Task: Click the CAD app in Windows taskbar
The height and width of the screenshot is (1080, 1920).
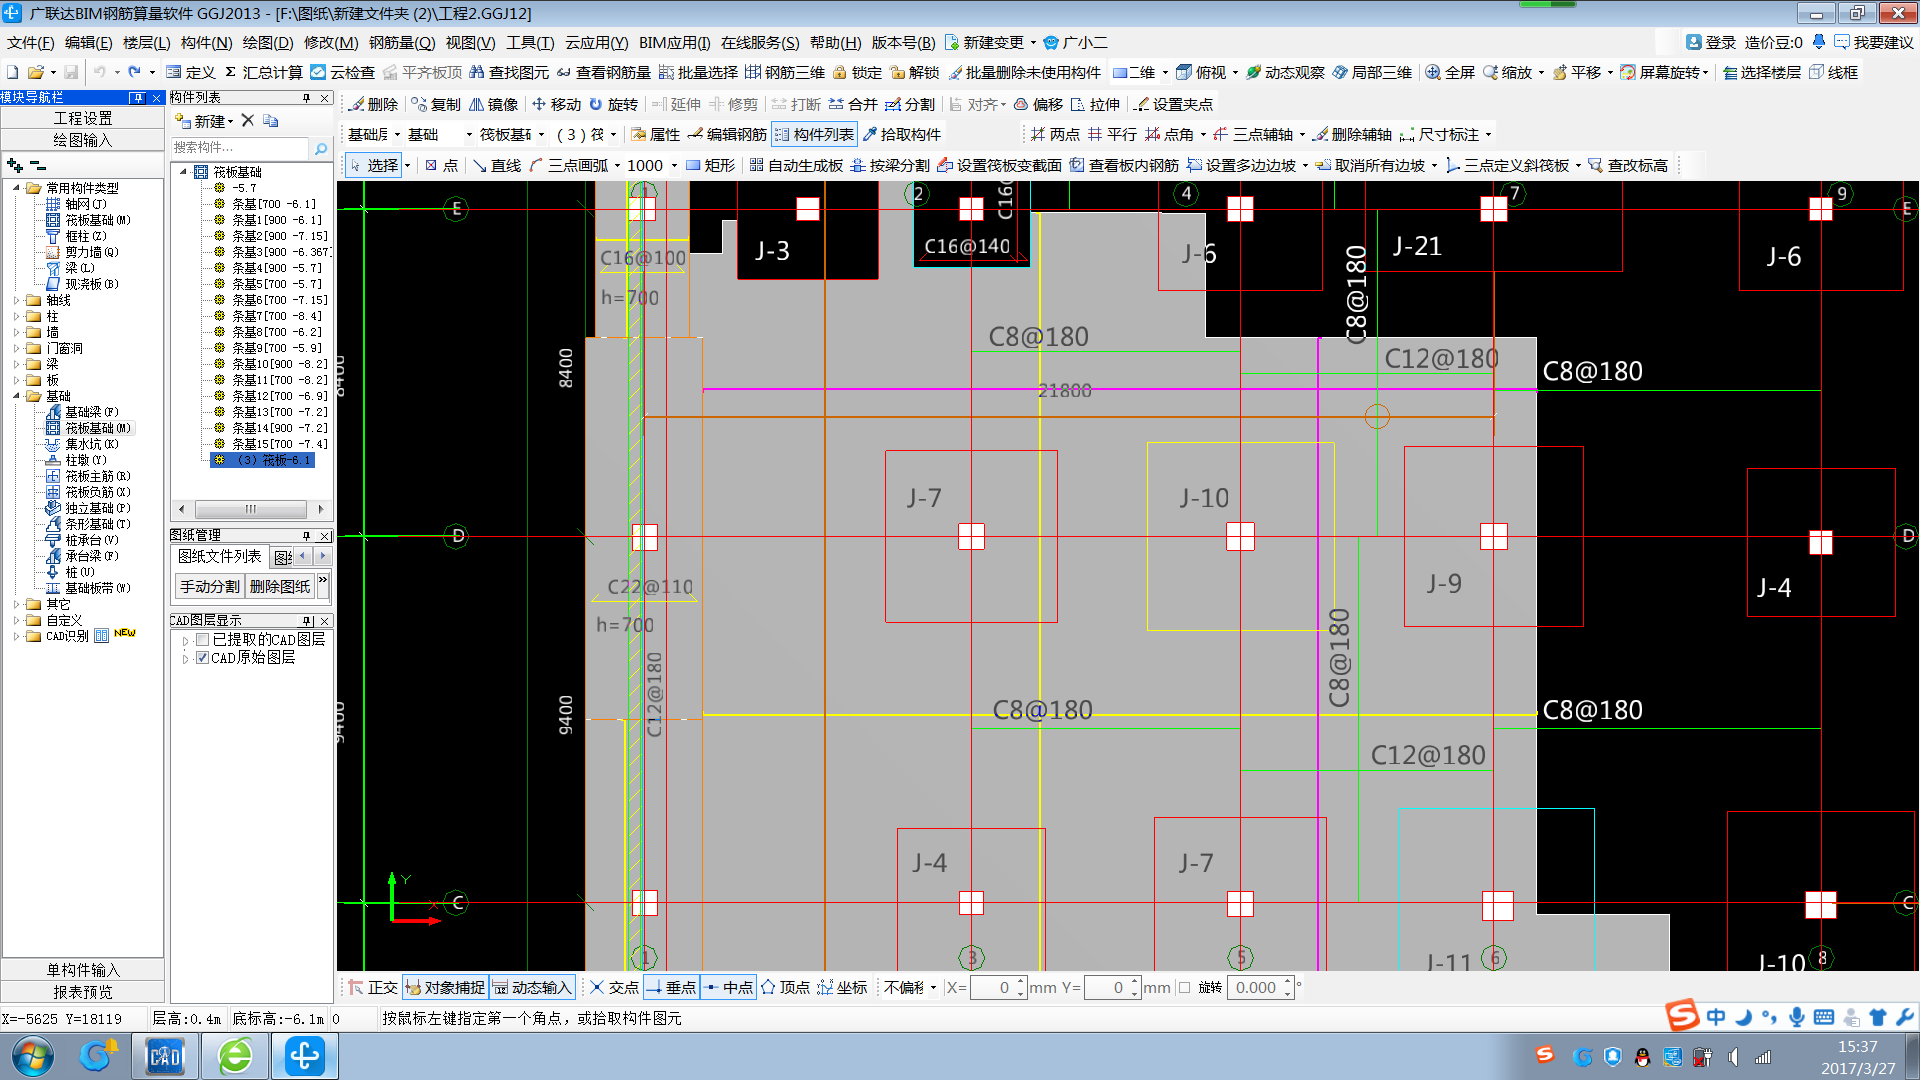Action: click(165, 1056)
